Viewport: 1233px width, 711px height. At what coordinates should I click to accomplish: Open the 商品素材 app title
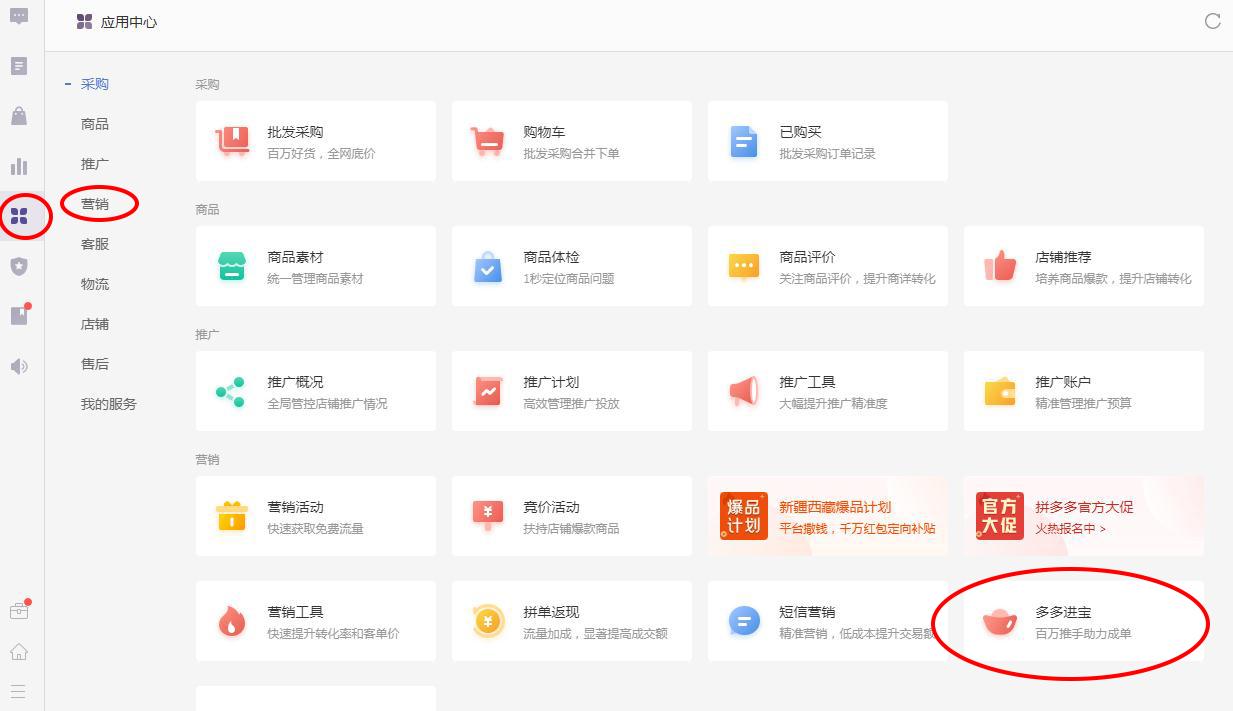pos(295,257)
